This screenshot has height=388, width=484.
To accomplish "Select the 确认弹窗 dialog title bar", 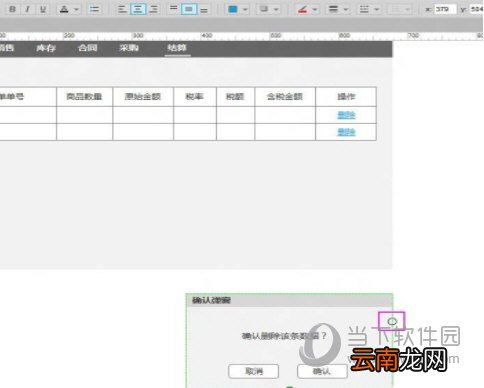I will click(289, 300).
